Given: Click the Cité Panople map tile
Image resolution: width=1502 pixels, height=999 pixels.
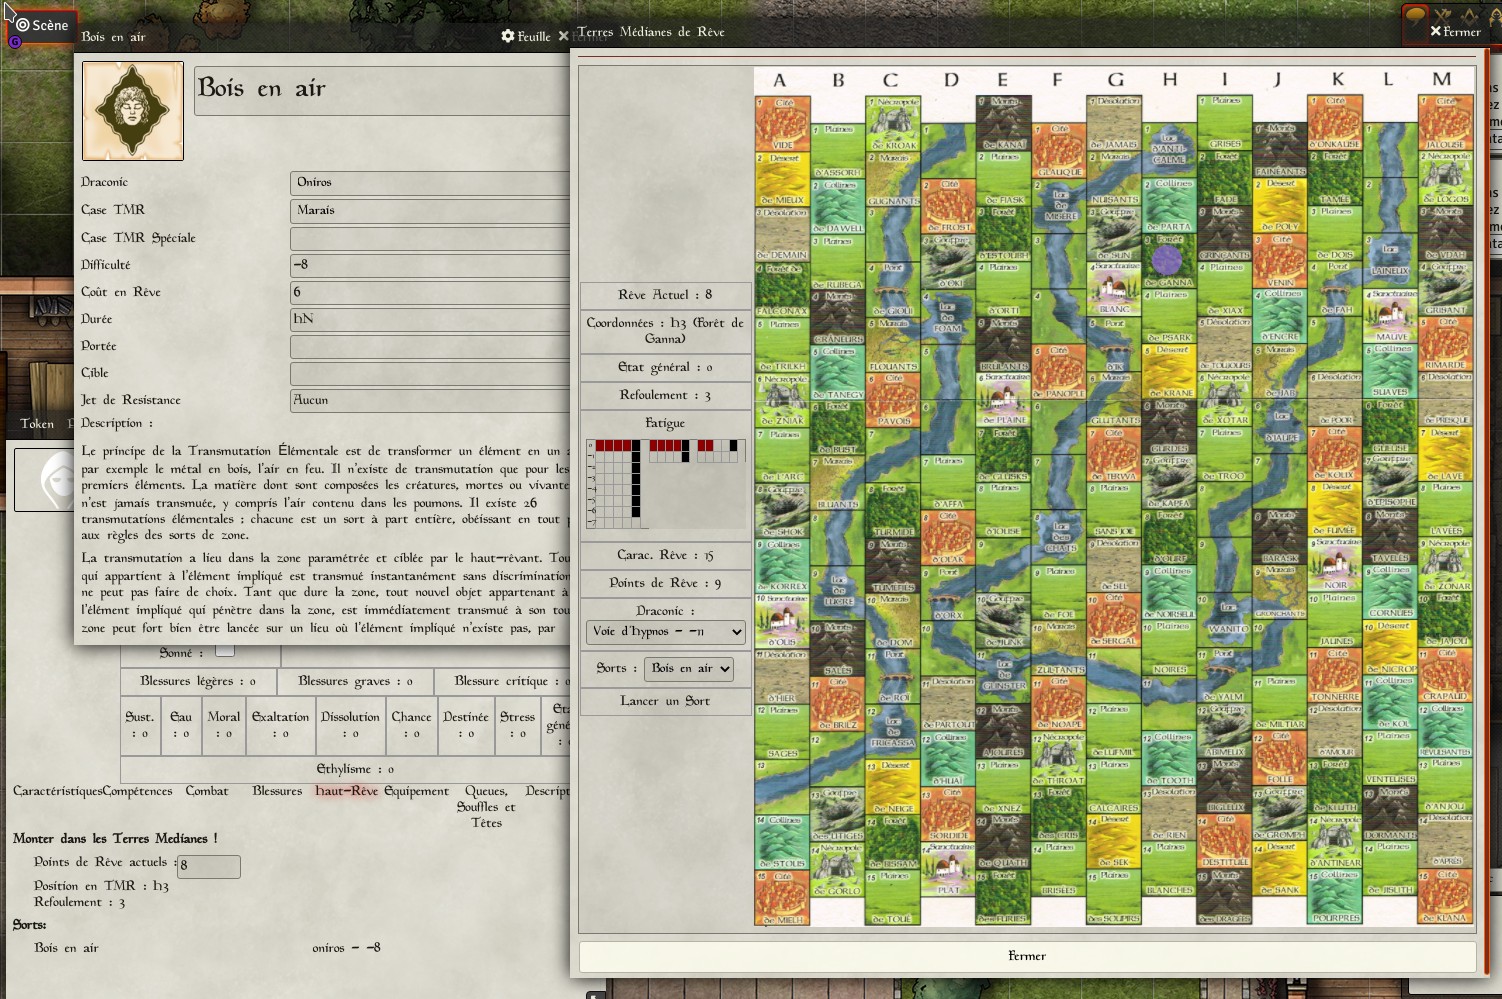Looking at the screenshot, I should coord(1058,372).
